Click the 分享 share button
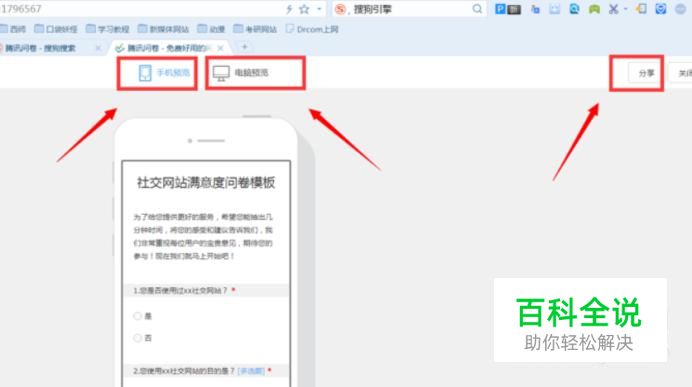This screenshot has width=692, height=387. click(646, 73)
